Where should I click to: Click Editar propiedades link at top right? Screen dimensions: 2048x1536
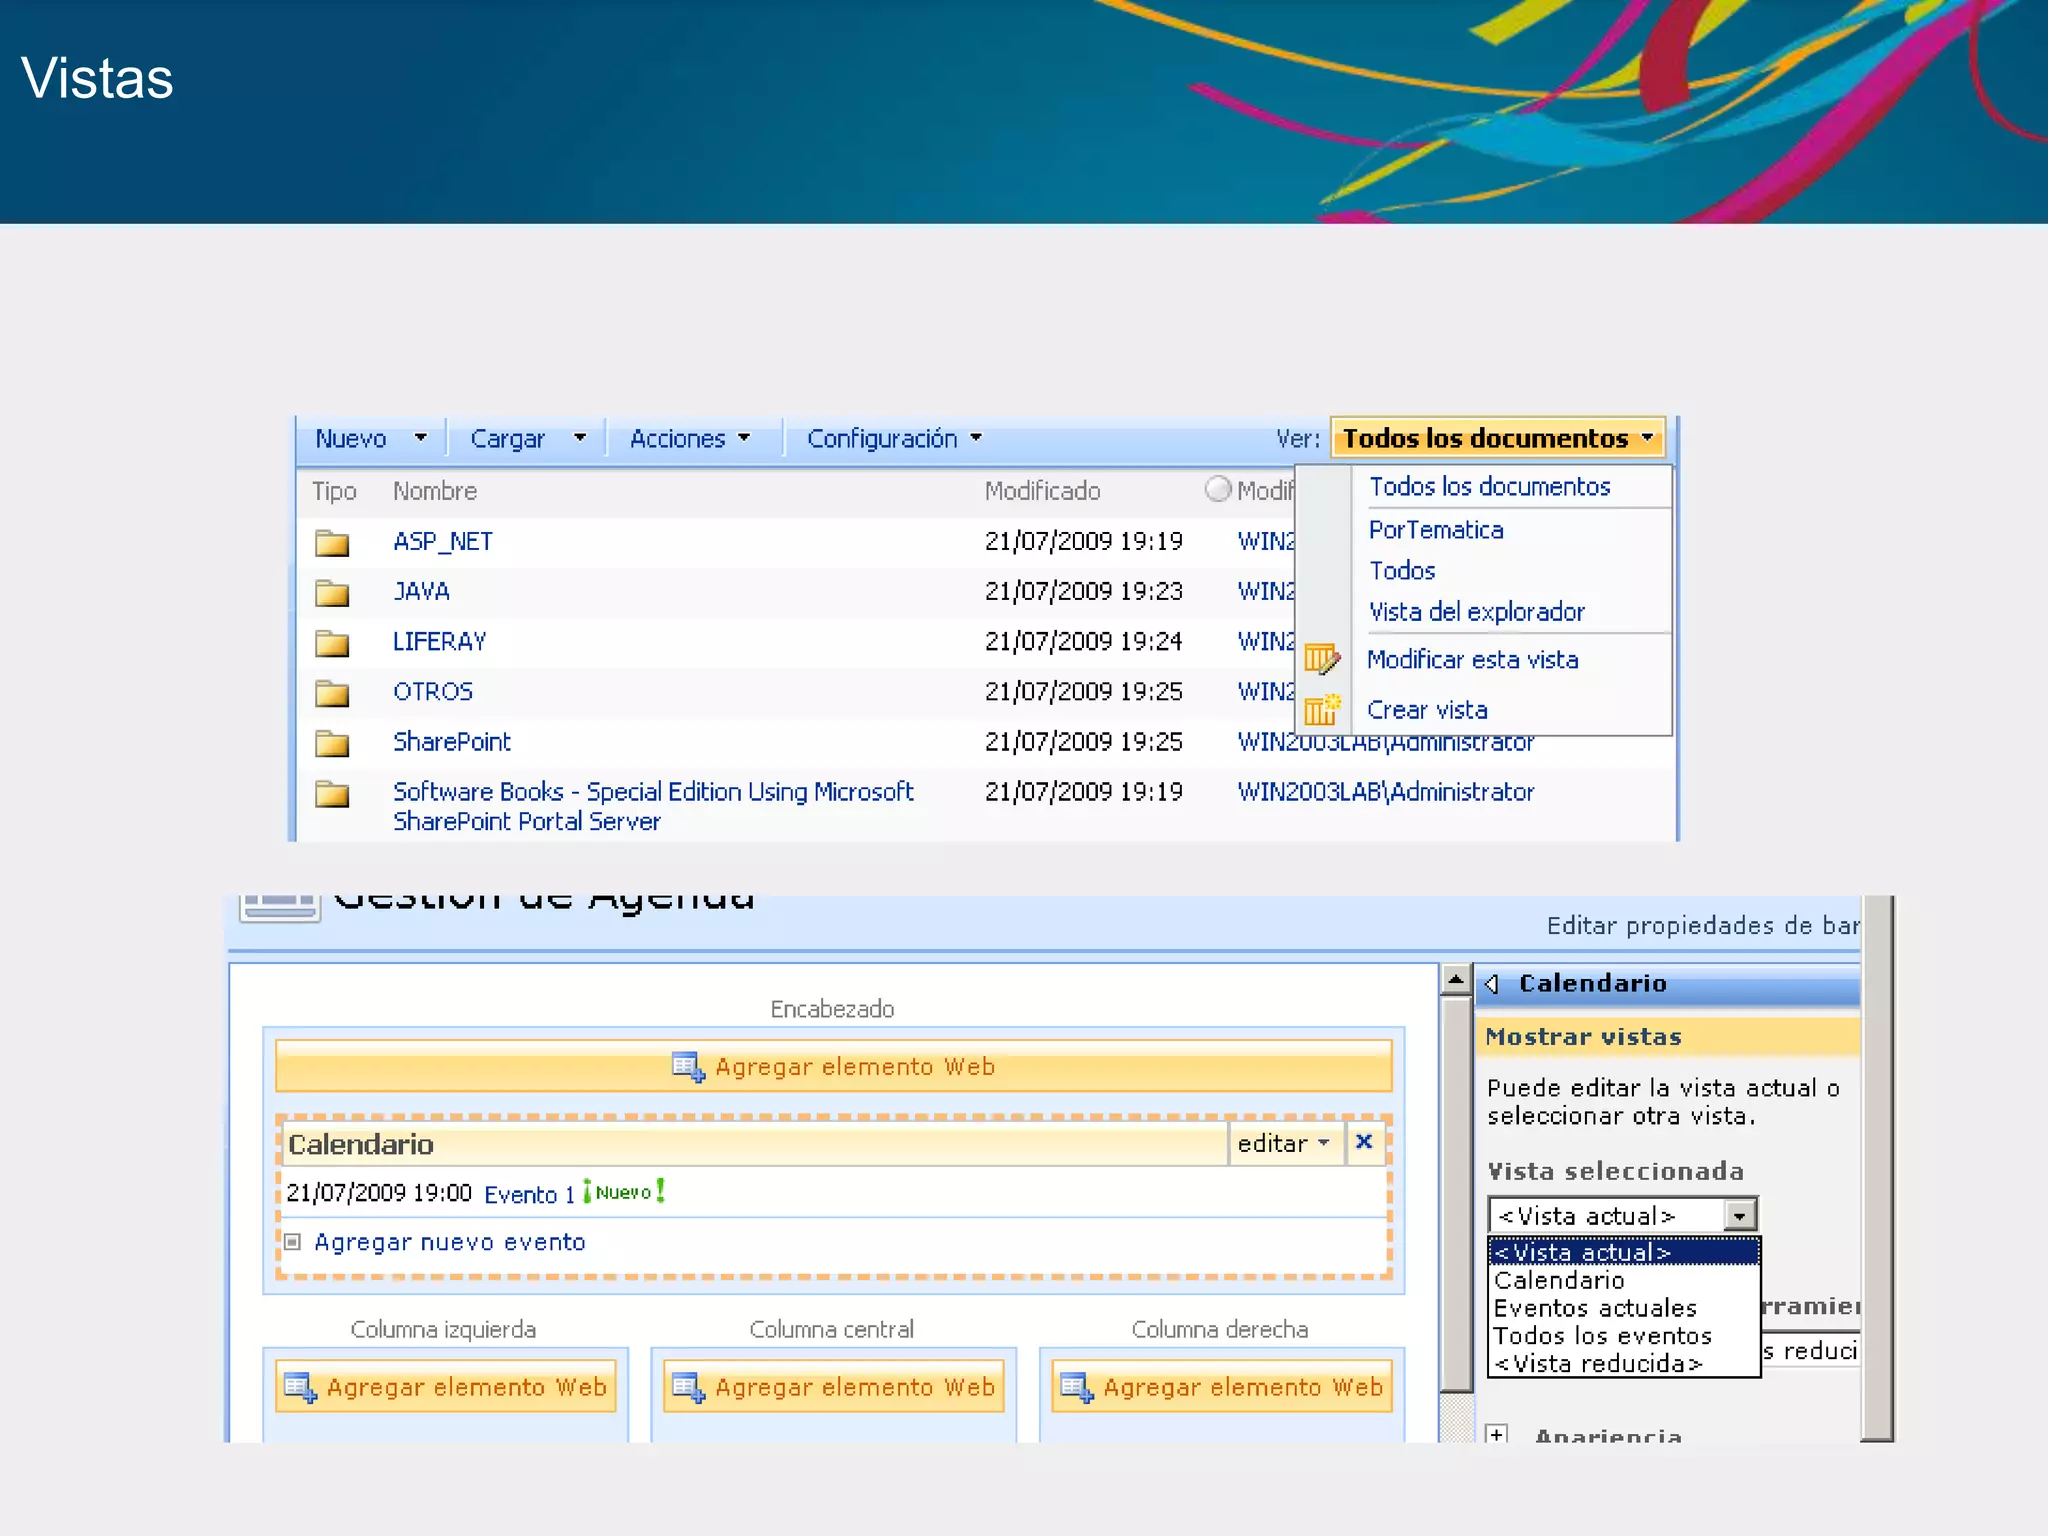[1703, 926]
